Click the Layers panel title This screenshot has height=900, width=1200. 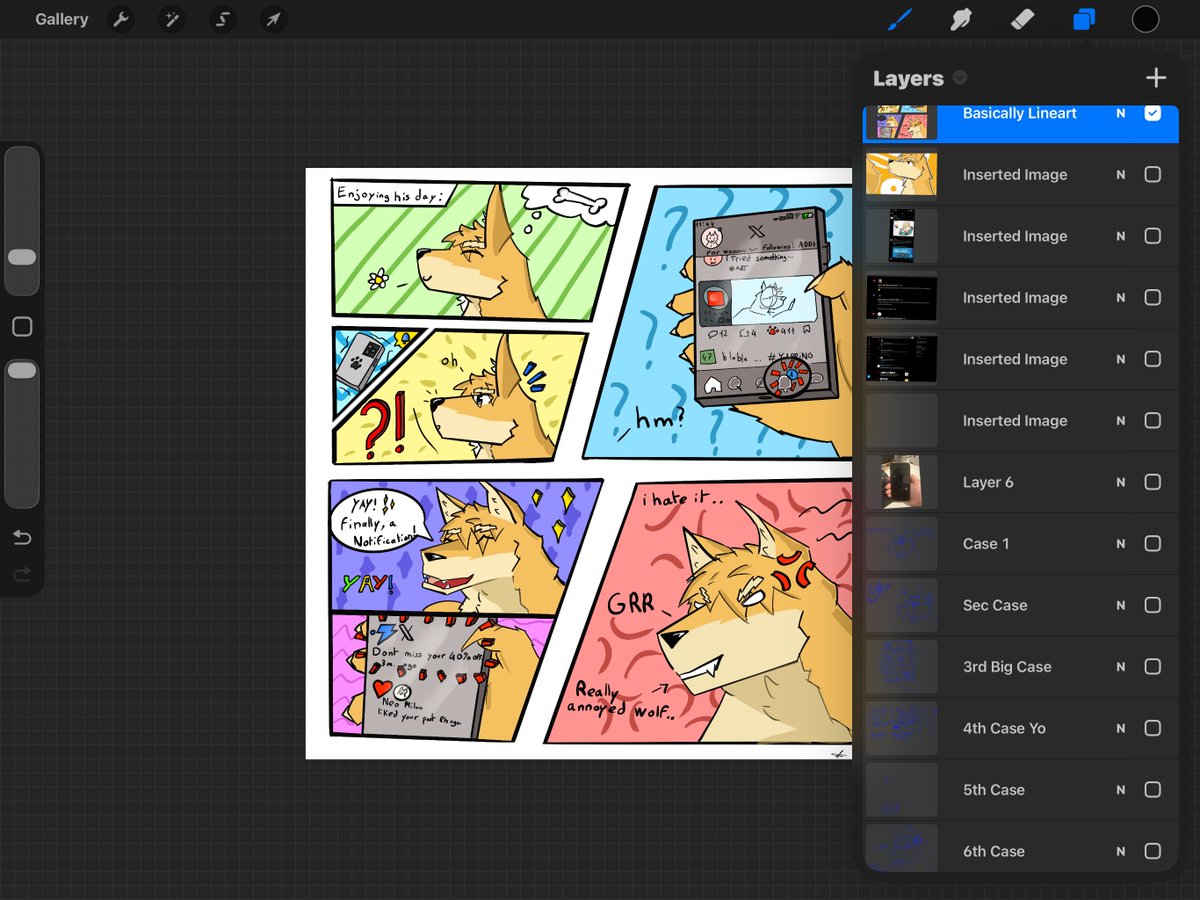pyautogui.click(x=908, y=78)
